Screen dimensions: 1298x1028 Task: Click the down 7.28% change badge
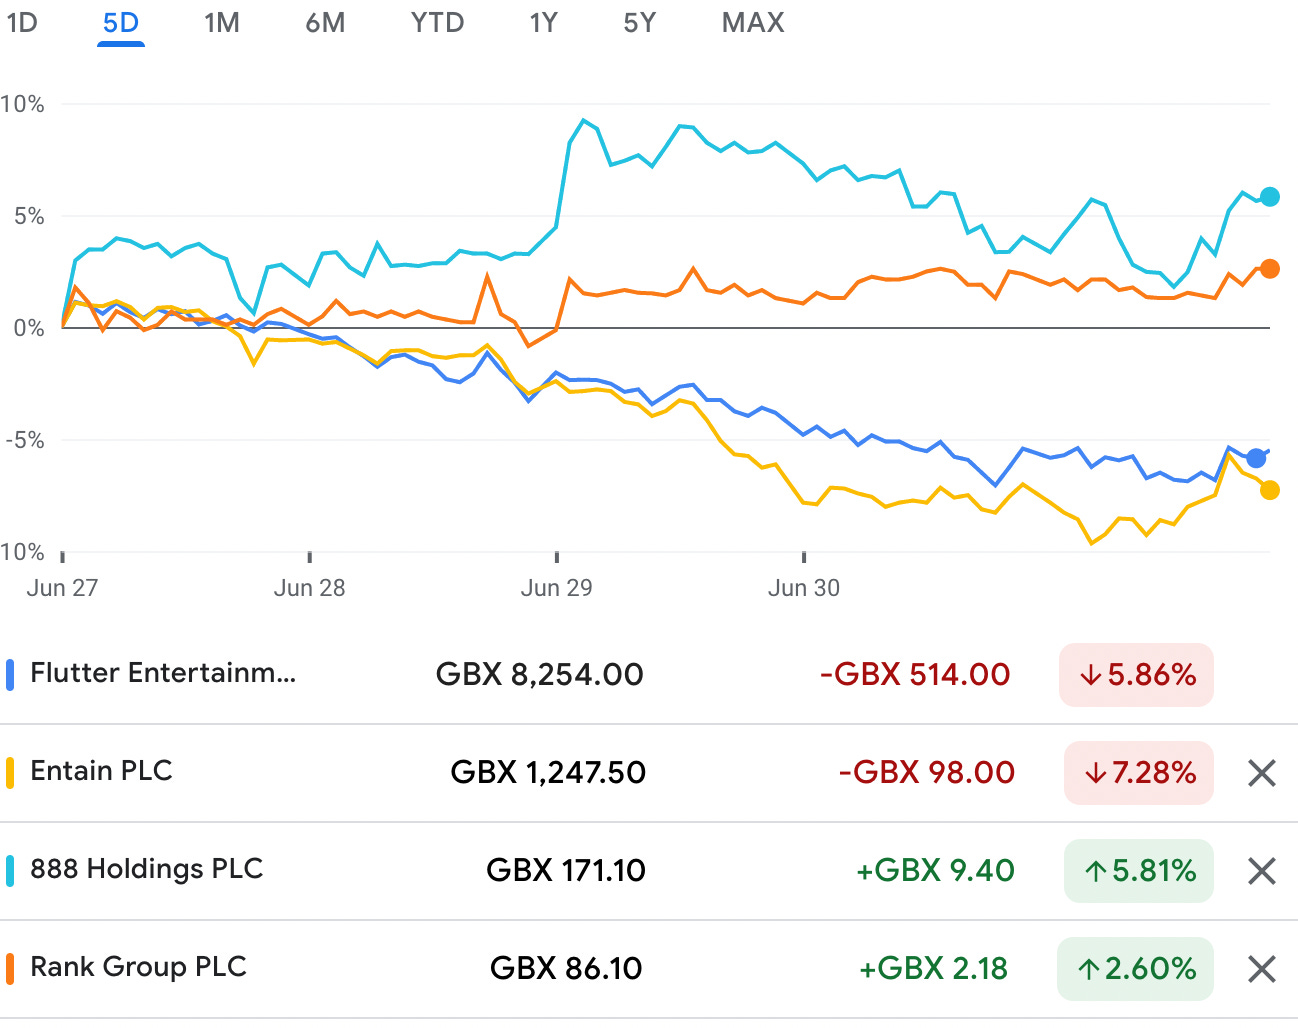pos(1139,773)
